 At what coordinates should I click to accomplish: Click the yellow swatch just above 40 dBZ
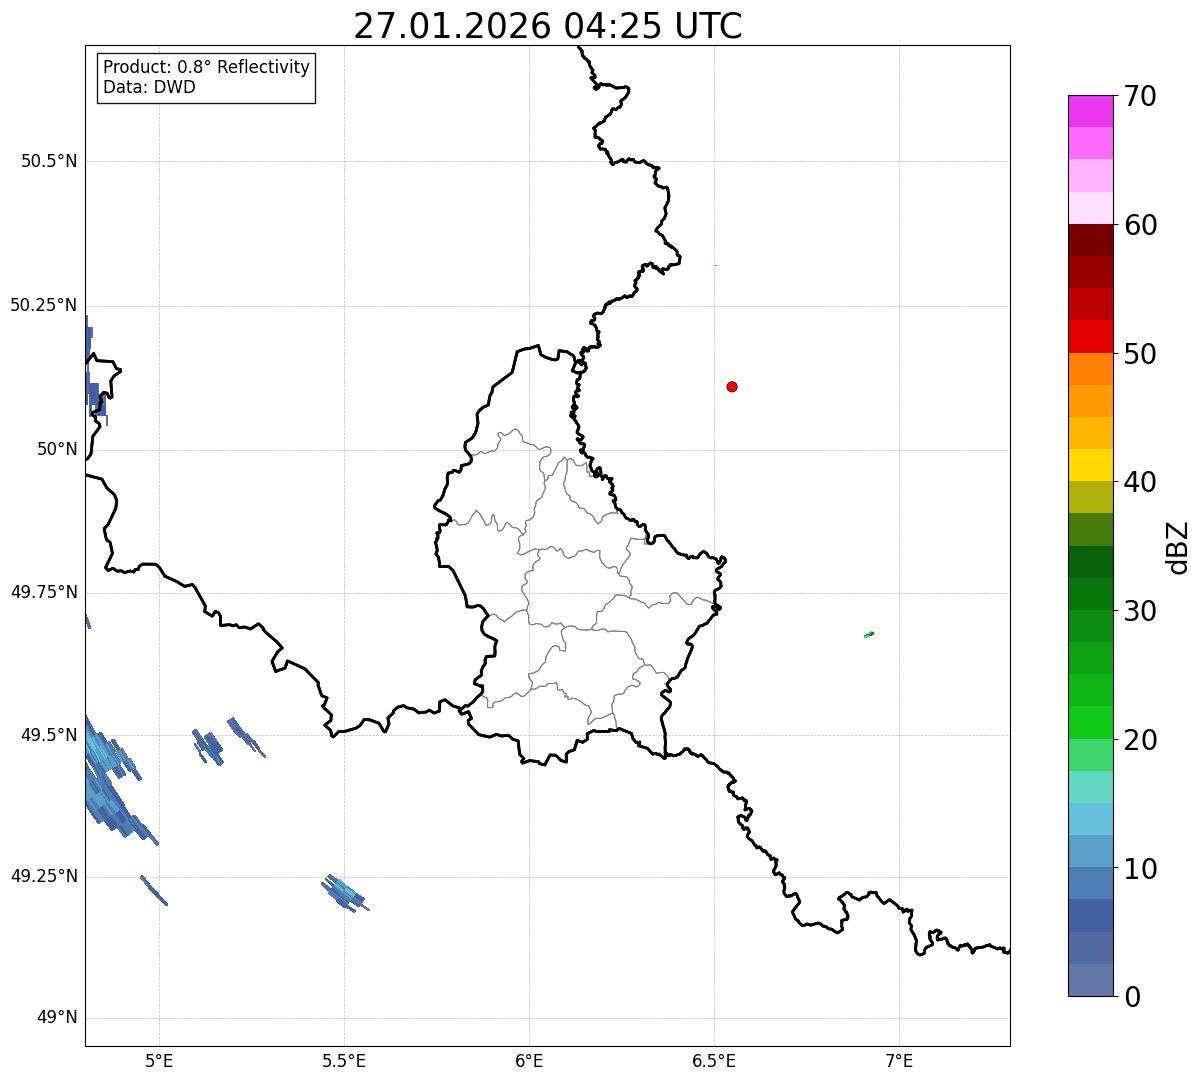(x=1090, y=465)
